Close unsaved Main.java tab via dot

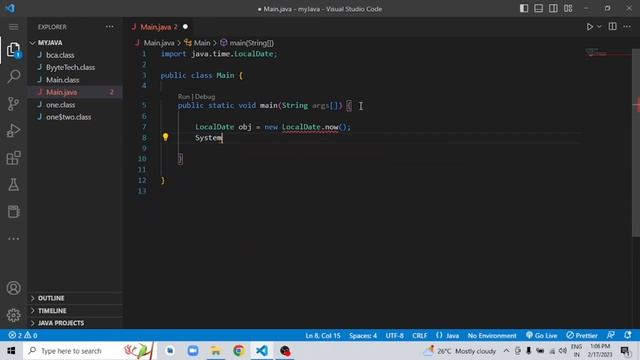coord(185,27)
